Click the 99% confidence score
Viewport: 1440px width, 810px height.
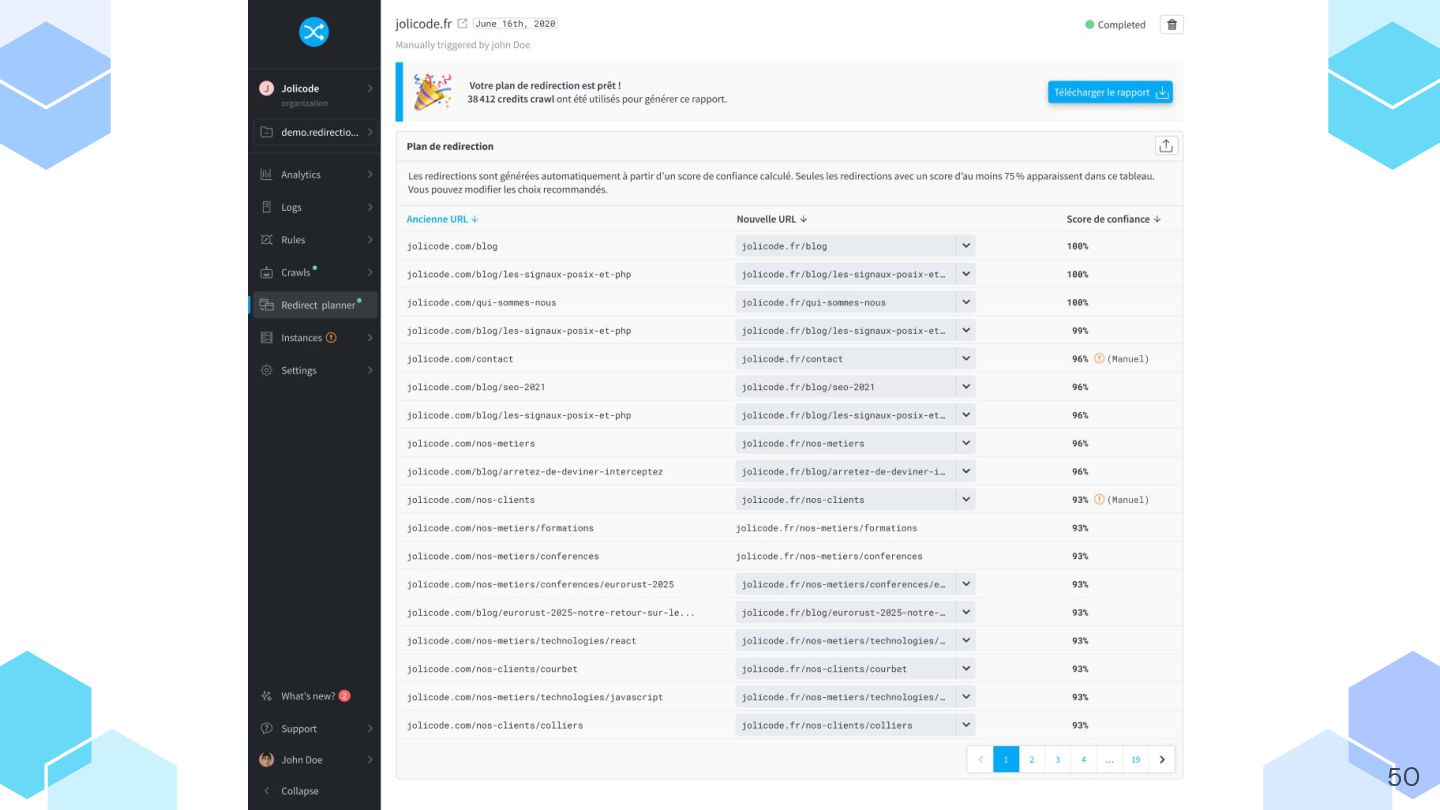point(1080,331)
